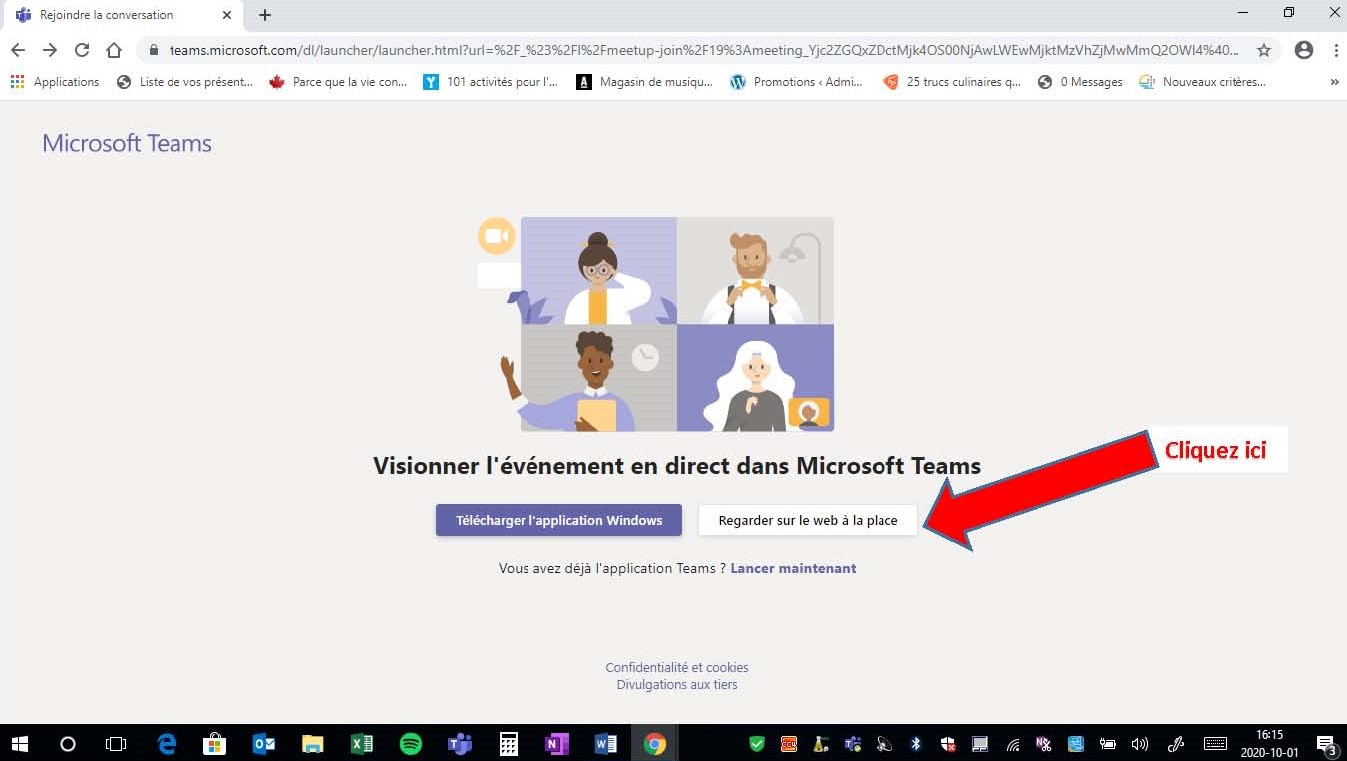This screenshot has height=761, width=1347.
Task: Open '25 trucs culinaires q...' bookmark
Action: (x=952, y=82)
